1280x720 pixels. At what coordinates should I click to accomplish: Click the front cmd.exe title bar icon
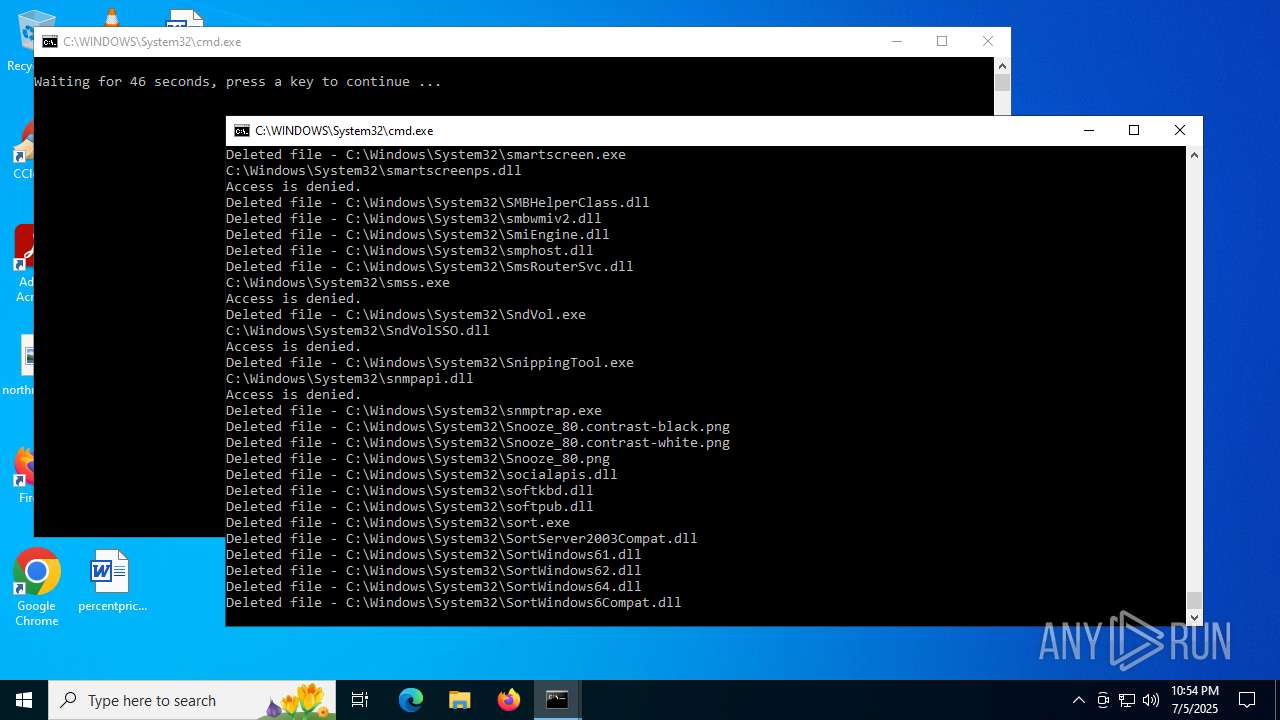click(x=241, y=131)
